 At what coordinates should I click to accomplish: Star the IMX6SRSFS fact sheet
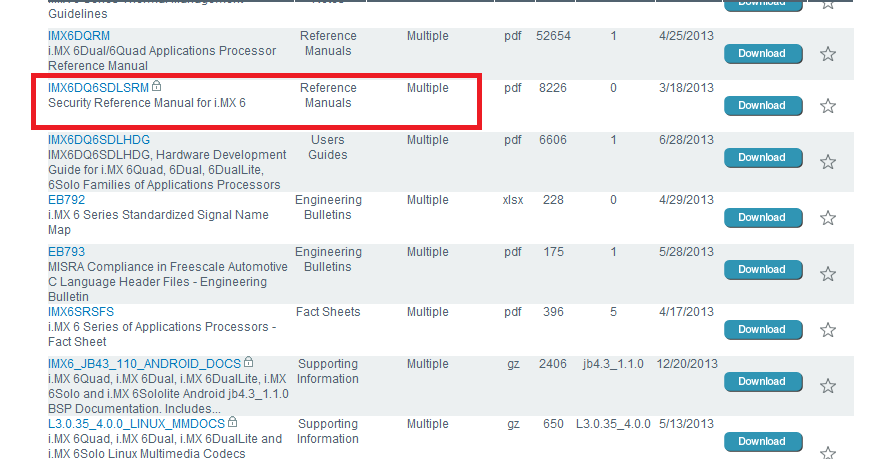coord(828,330)
